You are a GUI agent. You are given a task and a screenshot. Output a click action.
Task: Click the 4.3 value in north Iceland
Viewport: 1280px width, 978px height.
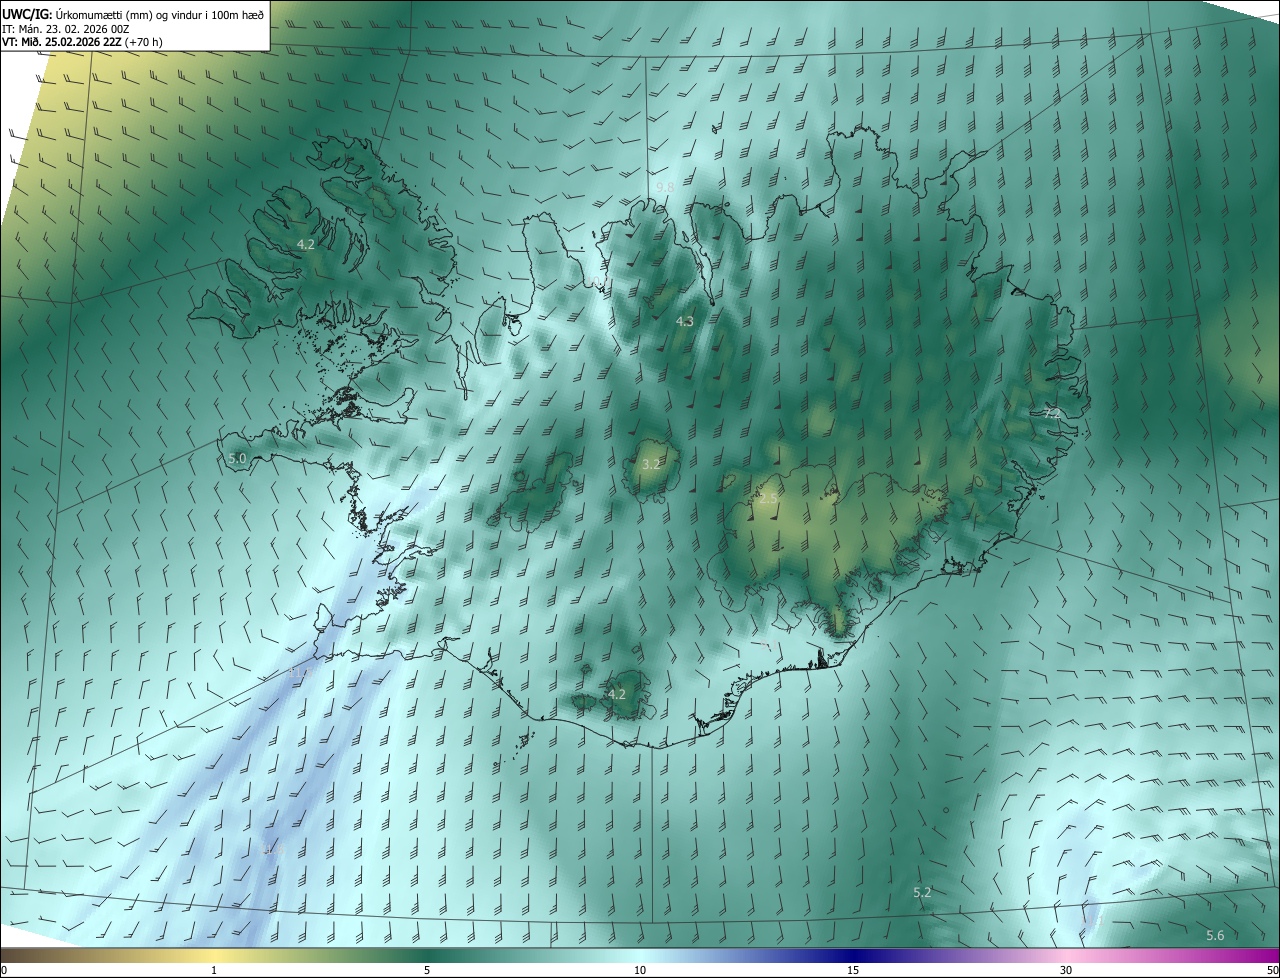click(684, 321)
